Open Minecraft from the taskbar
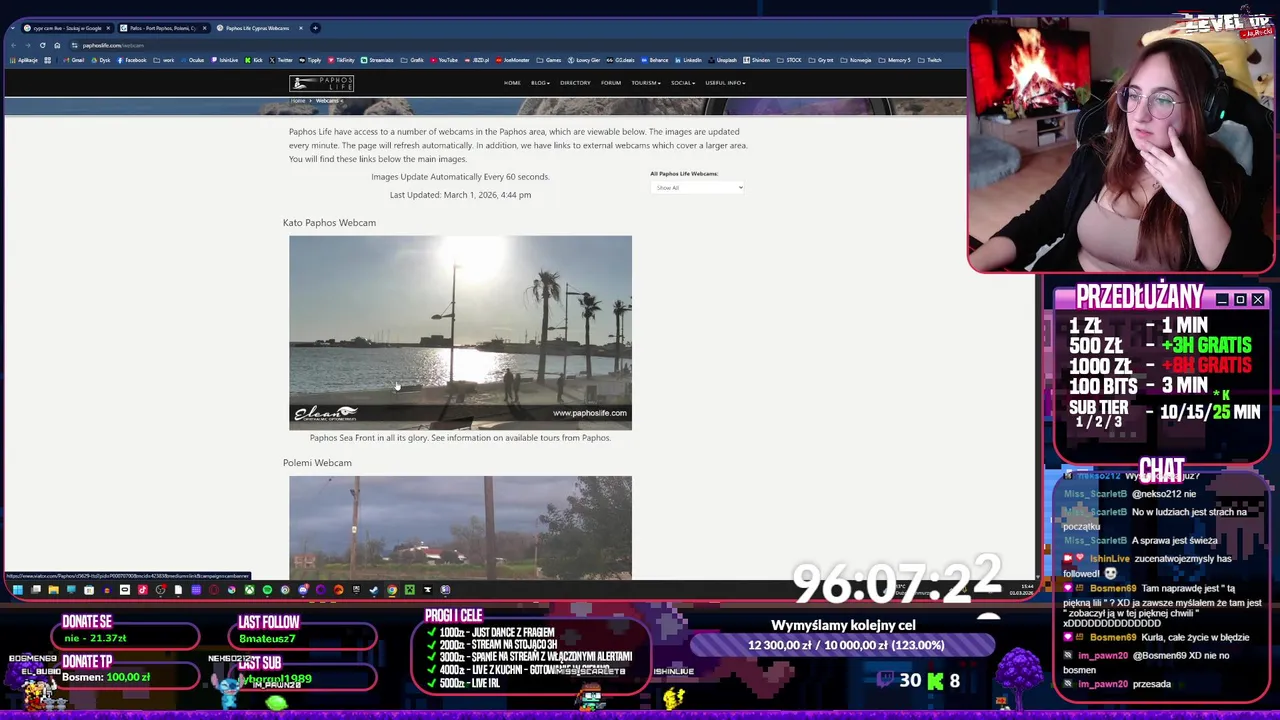Viewport: 1280px width, 720px height. [x=409, y=590]
